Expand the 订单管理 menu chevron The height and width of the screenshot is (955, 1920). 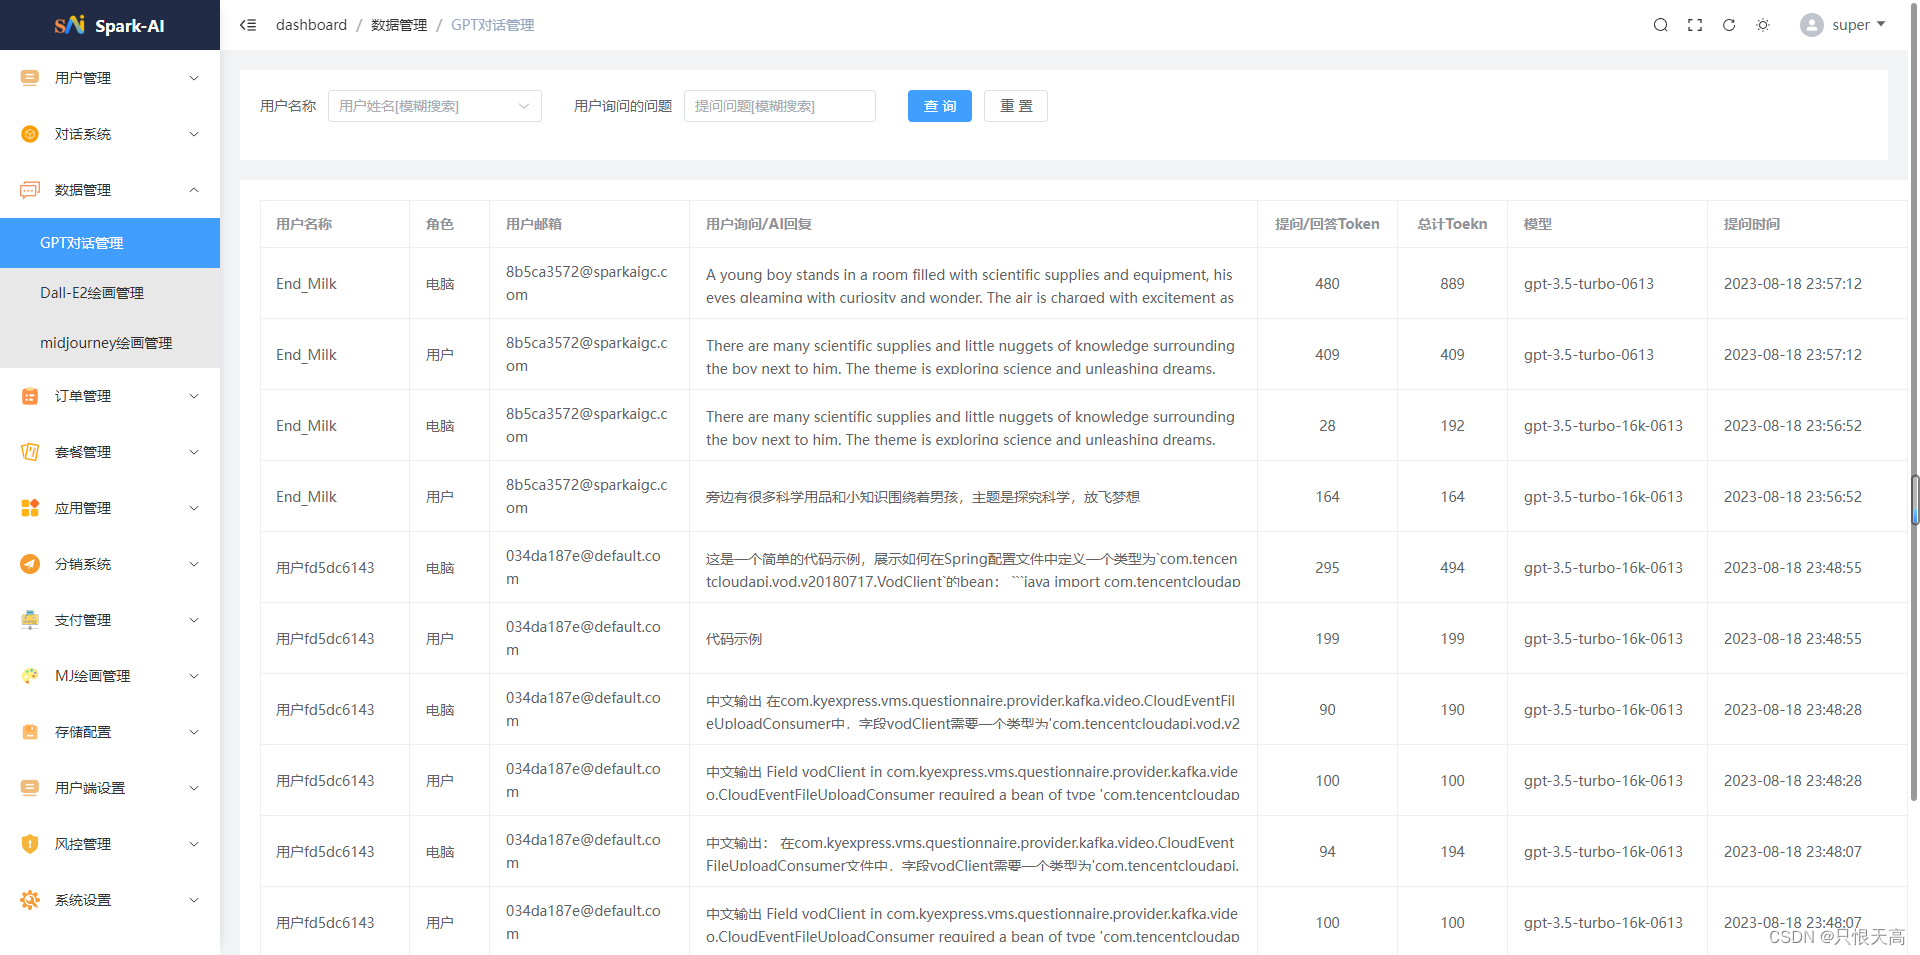tap(194, 396)
